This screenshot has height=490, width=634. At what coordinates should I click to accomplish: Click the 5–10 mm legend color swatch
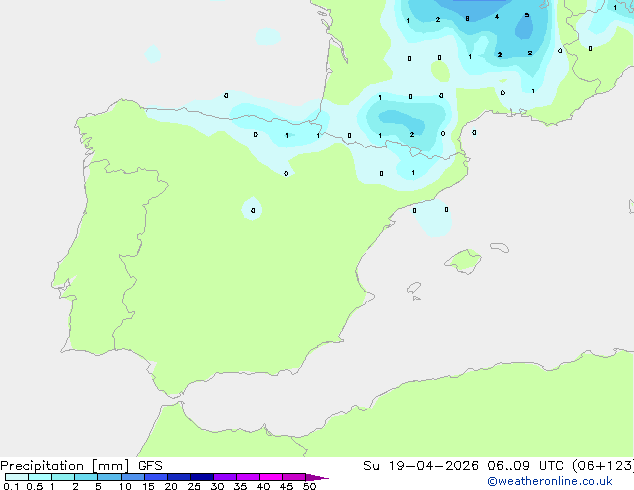click(x=109, y=477)
